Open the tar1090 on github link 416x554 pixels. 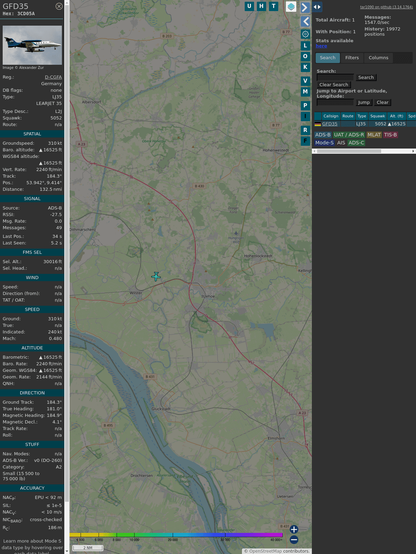click(386, 7)
